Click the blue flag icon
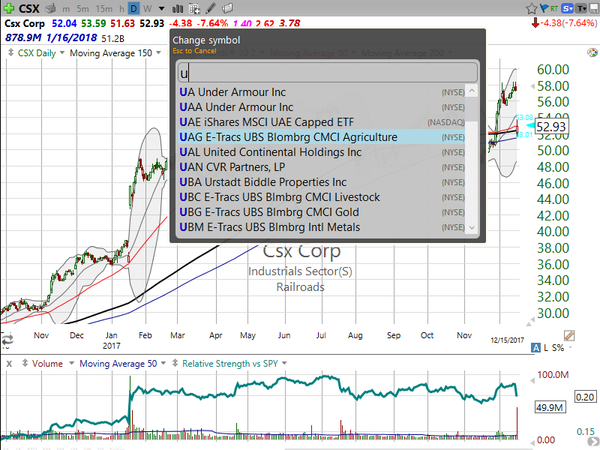 (544, 8)
